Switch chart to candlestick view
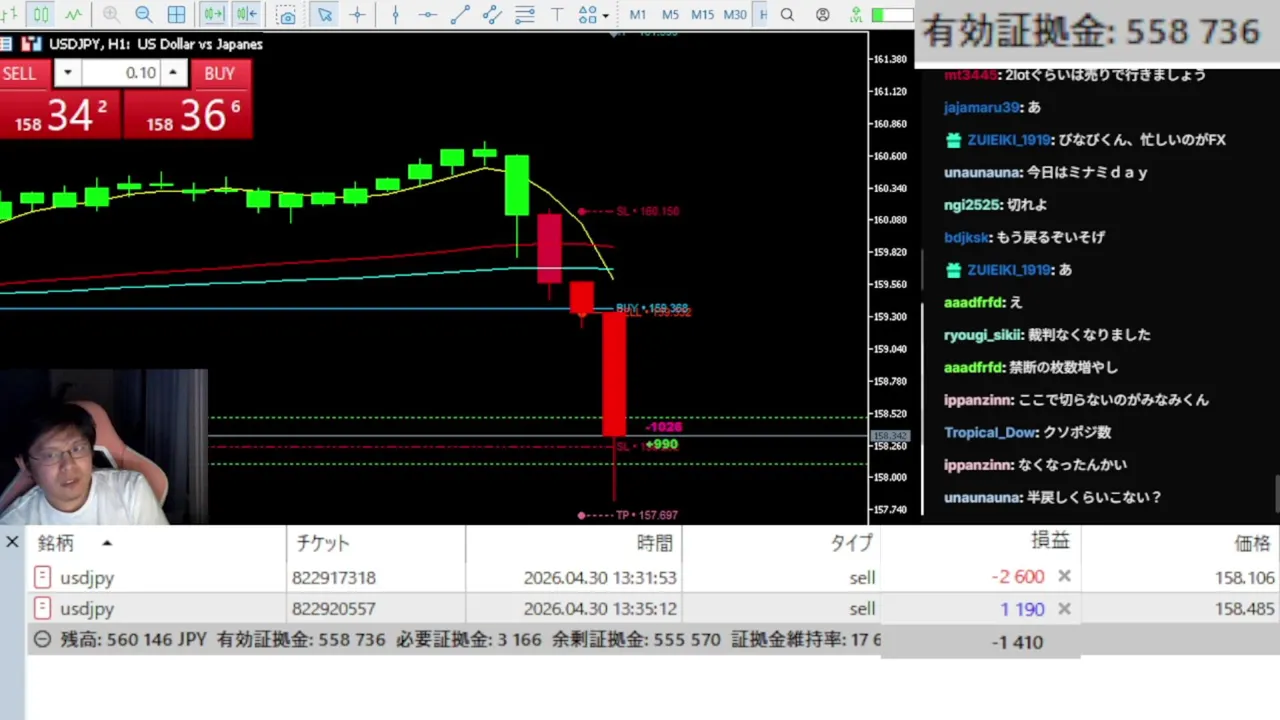Screen dimensions: 1280x720 pyautogui.click(x=40, y=15)
